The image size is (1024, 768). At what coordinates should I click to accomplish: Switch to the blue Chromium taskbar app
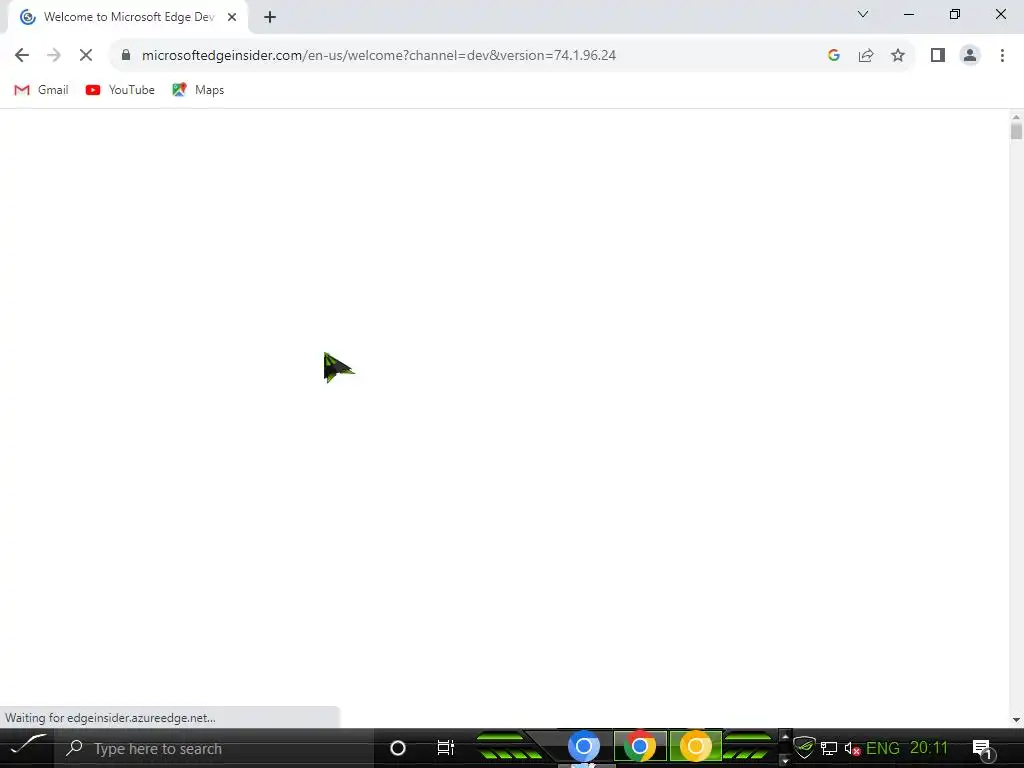[x=584, y=746]
